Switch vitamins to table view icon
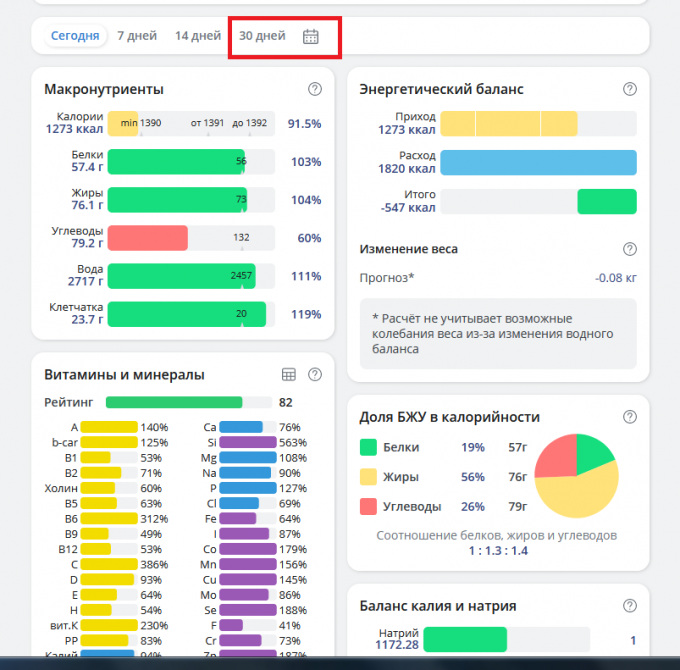680x670 pixels. click(289, 374)
